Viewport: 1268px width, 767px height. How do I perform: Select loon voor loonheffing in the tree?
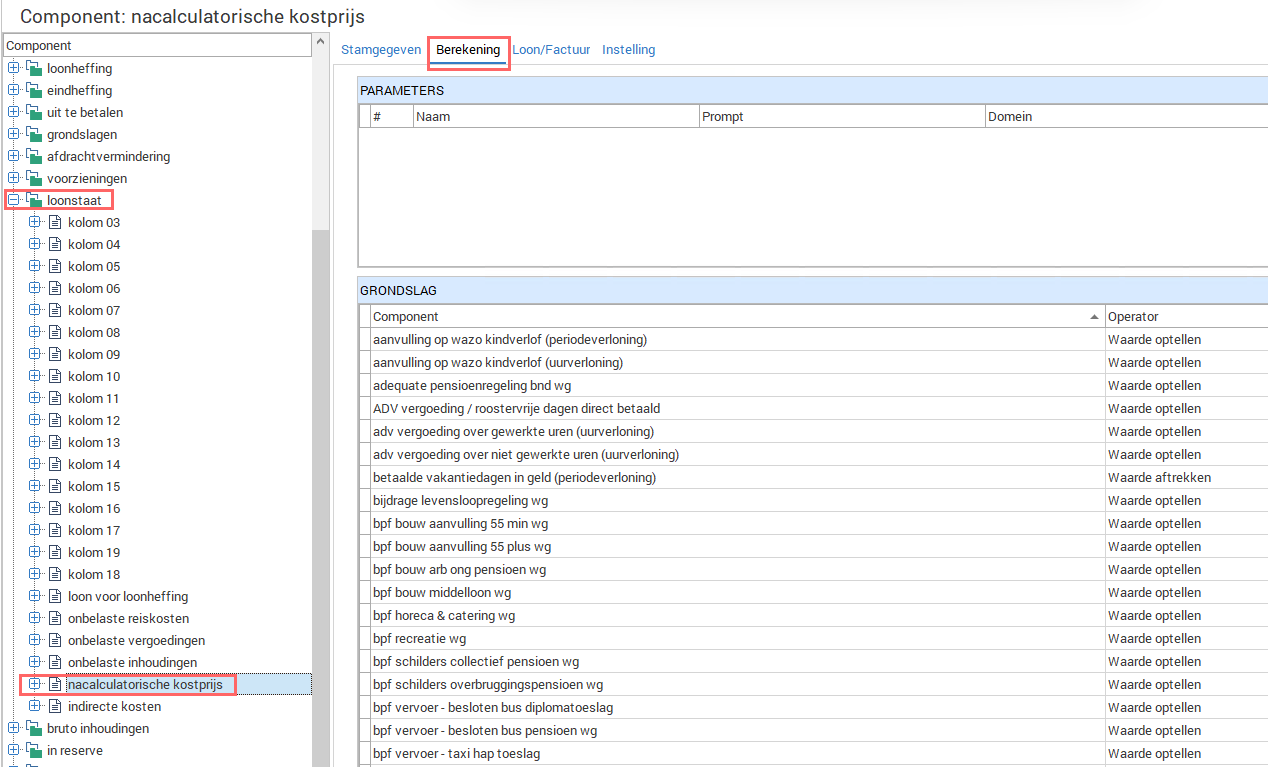128,597
